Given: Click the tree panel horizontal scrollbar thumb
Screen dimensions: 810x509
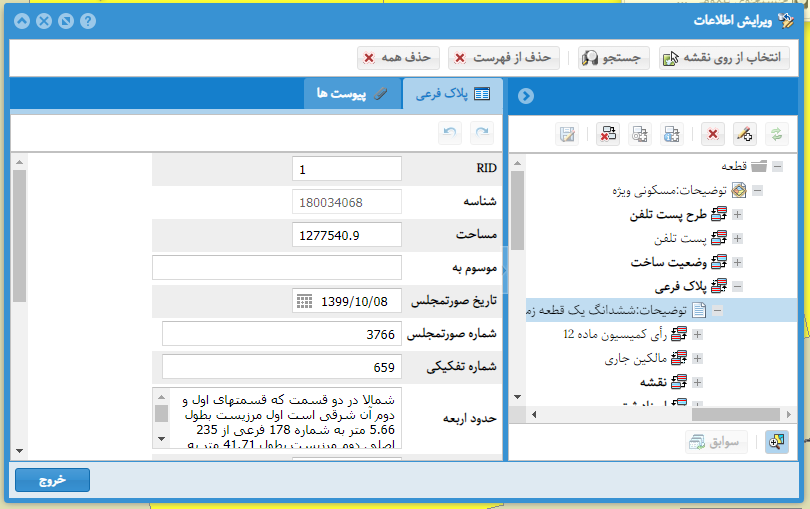Looking at the screenshot, I should pyautogui.click(x=736, y=414).
